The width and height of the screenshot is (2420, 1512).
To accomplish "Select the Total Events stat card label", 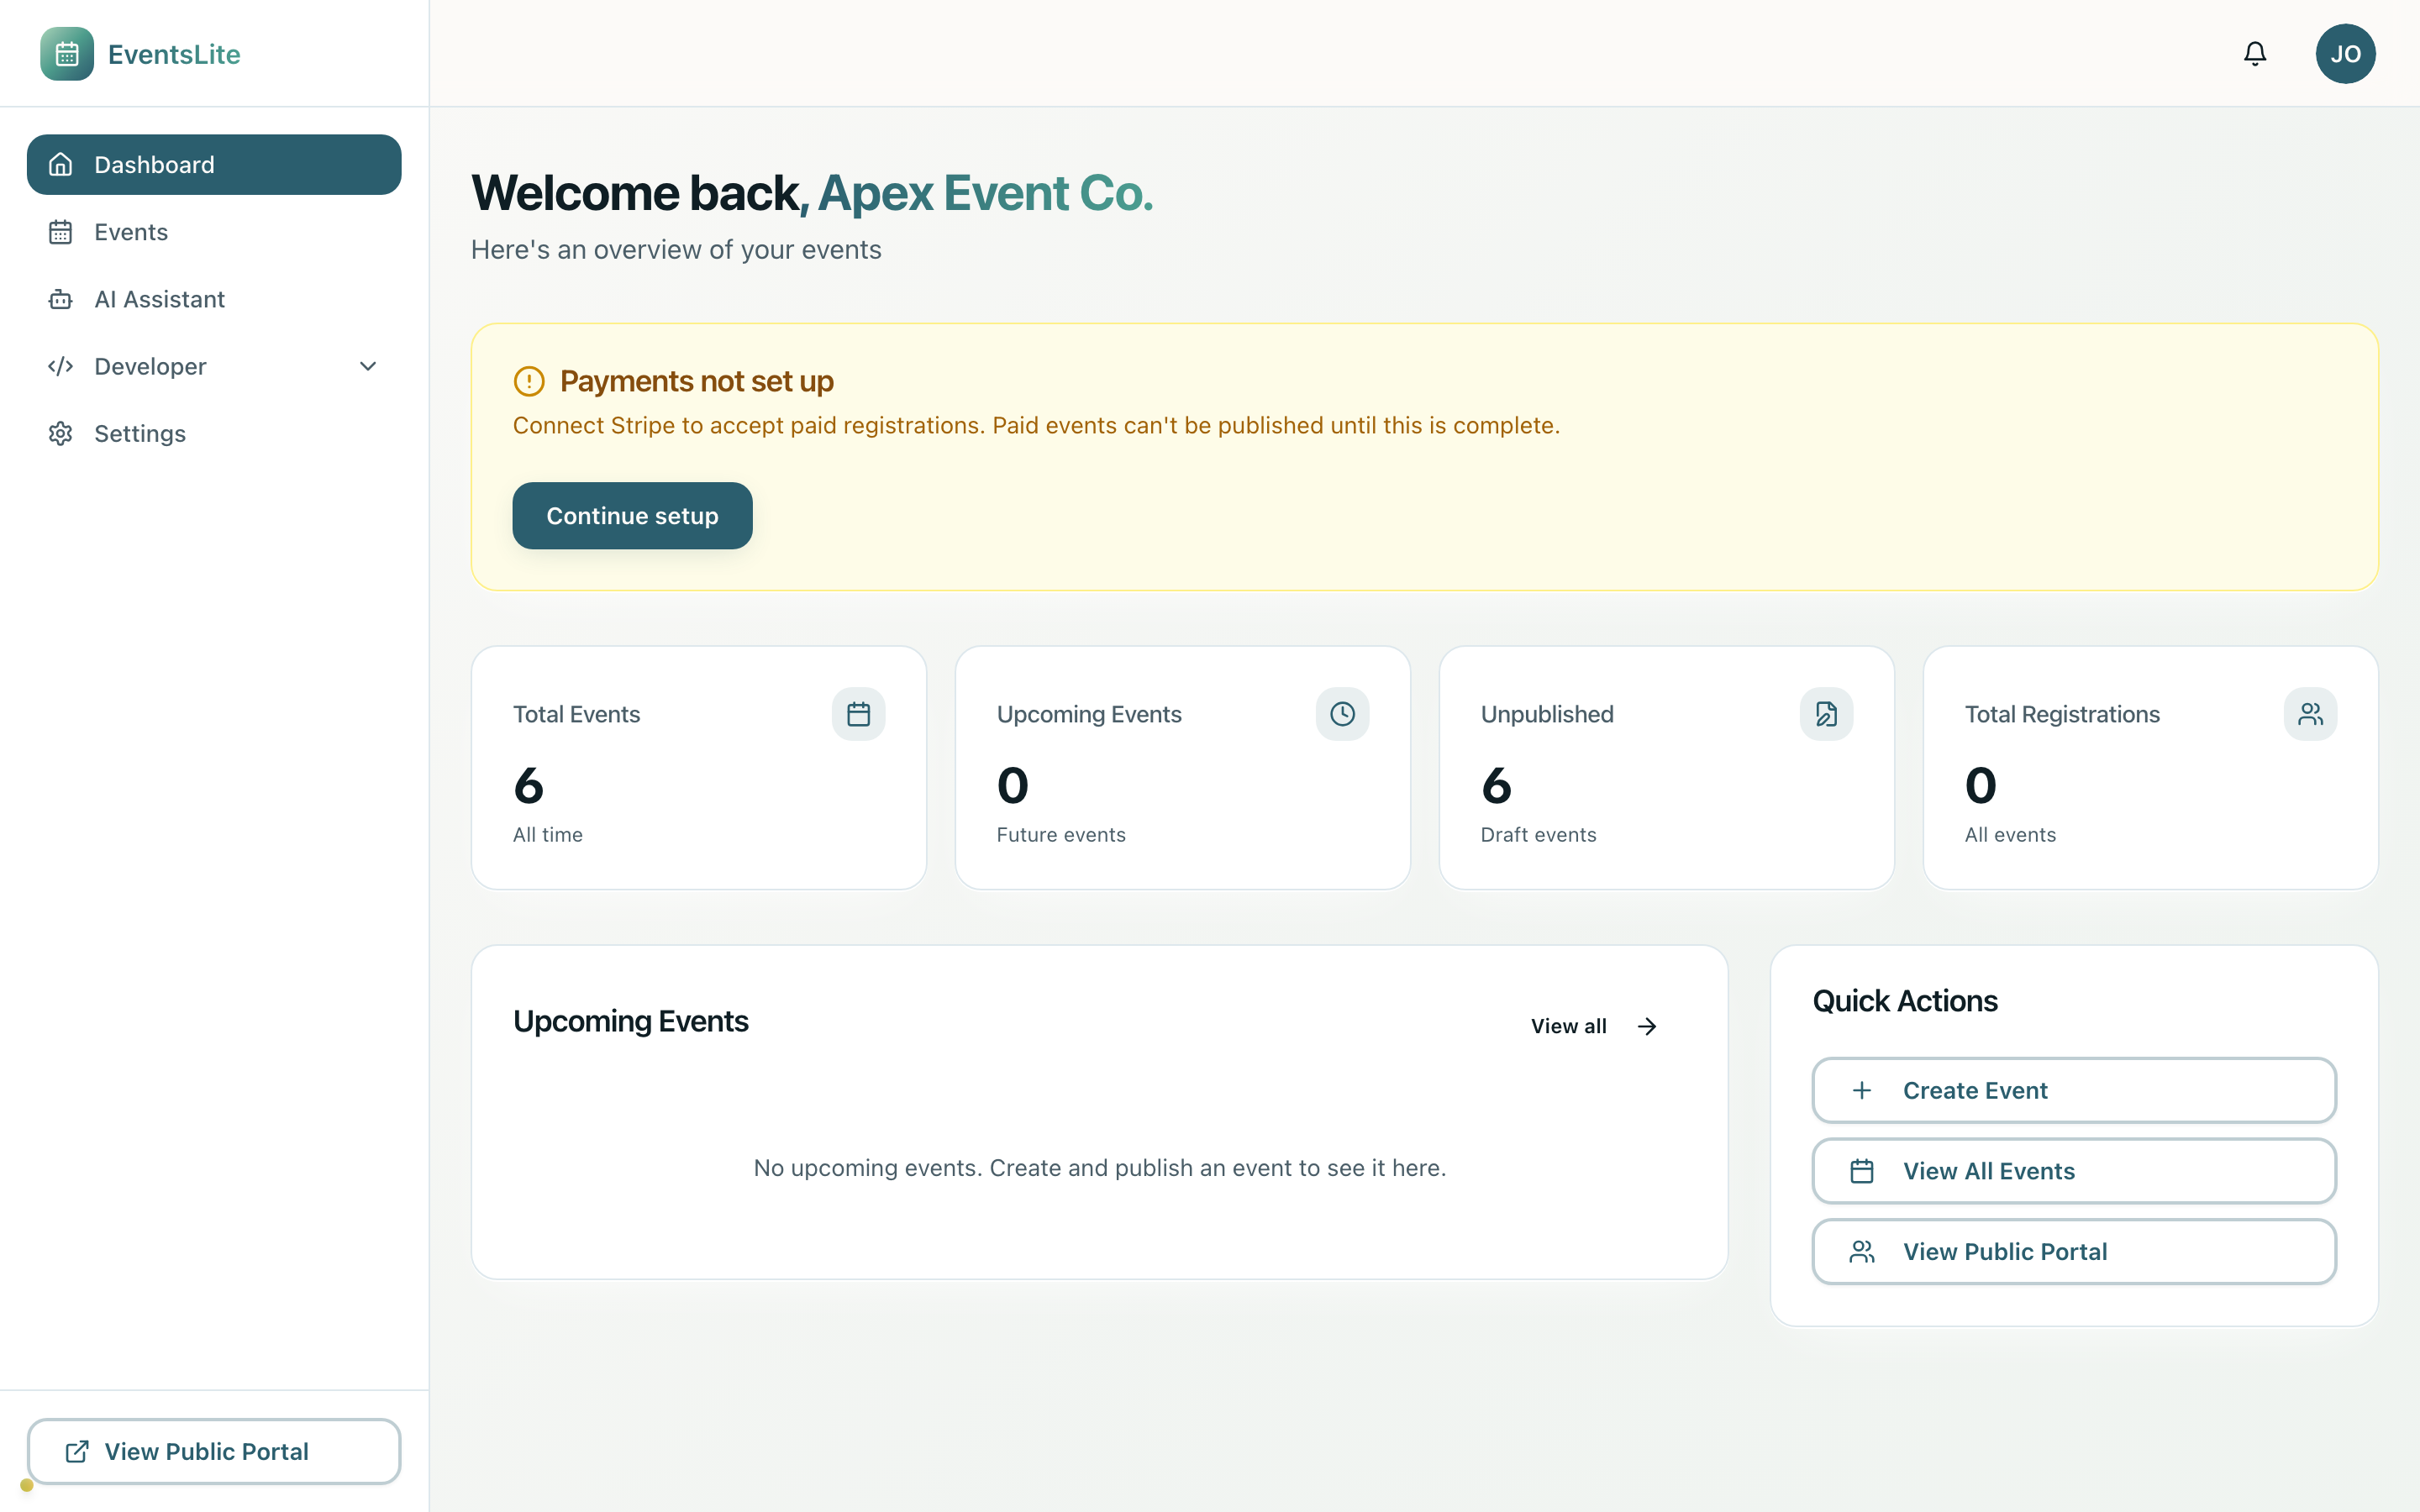I will coord(576,714).
